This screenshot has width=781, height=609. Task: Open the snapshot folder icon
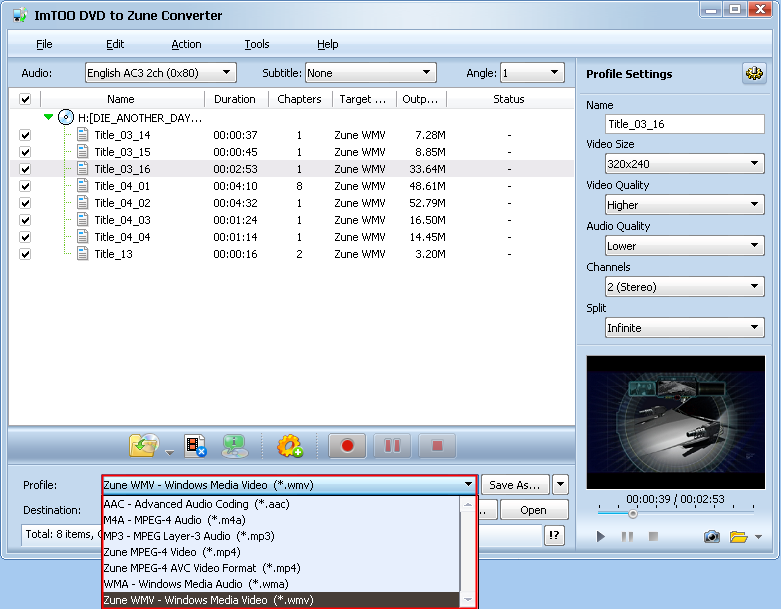click(x=739, y=536)
